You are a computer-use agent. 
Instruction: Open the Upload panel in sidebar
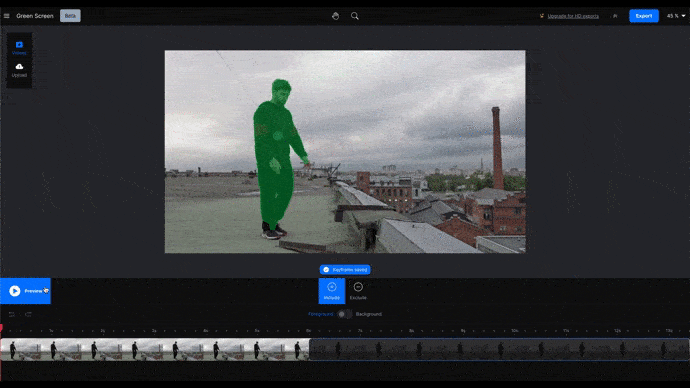[19, 70]
